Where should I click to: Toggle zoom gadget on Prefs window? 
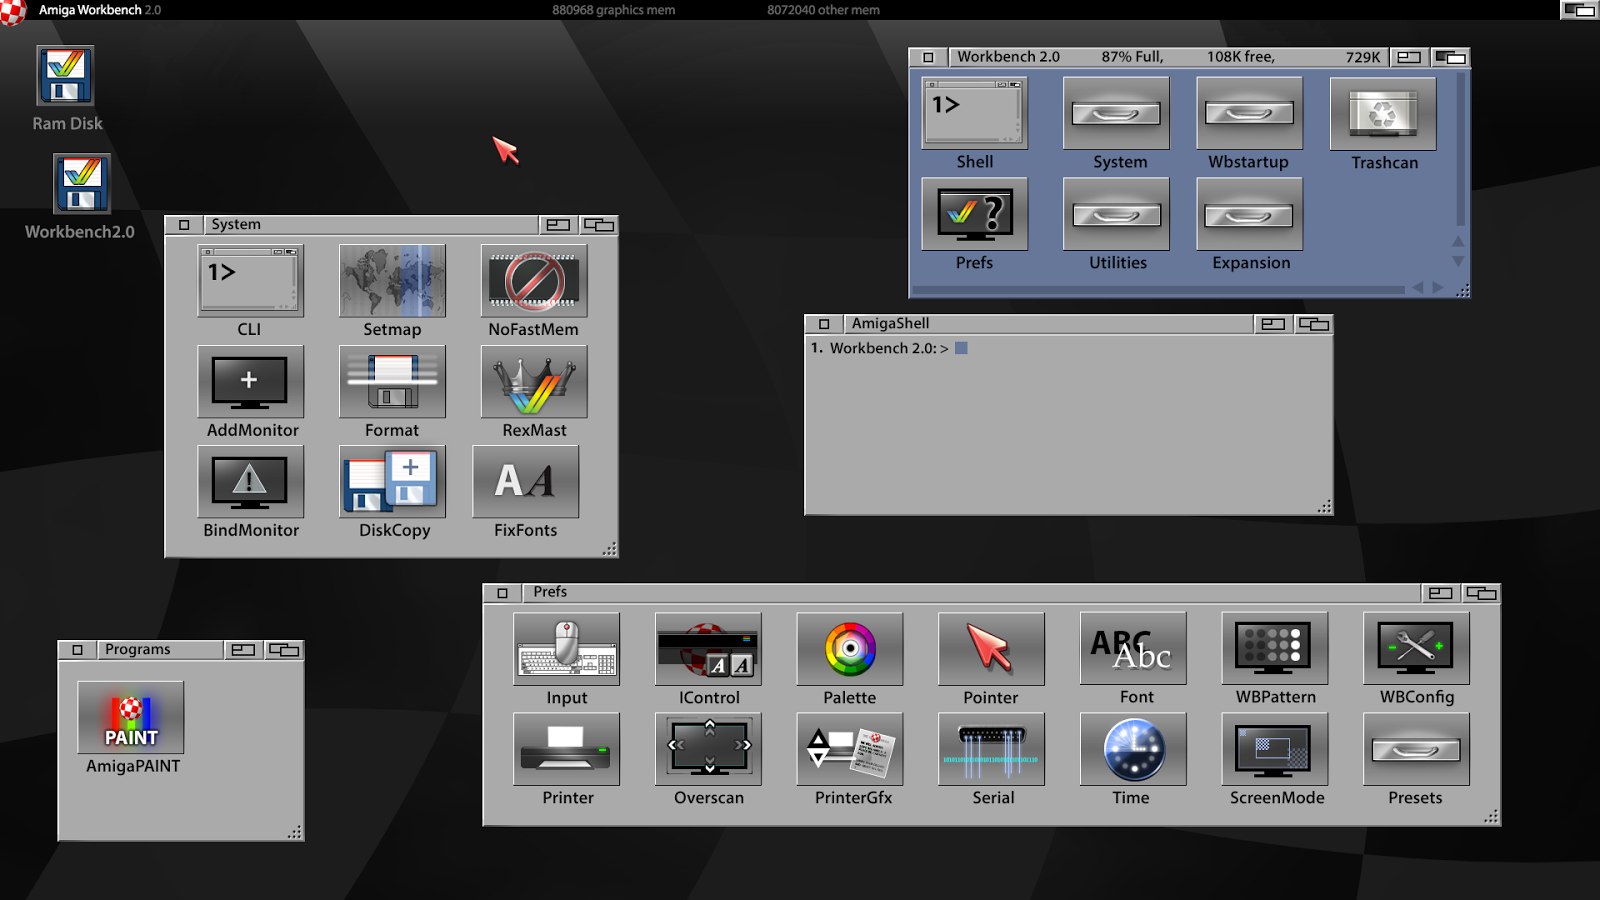1440,593
